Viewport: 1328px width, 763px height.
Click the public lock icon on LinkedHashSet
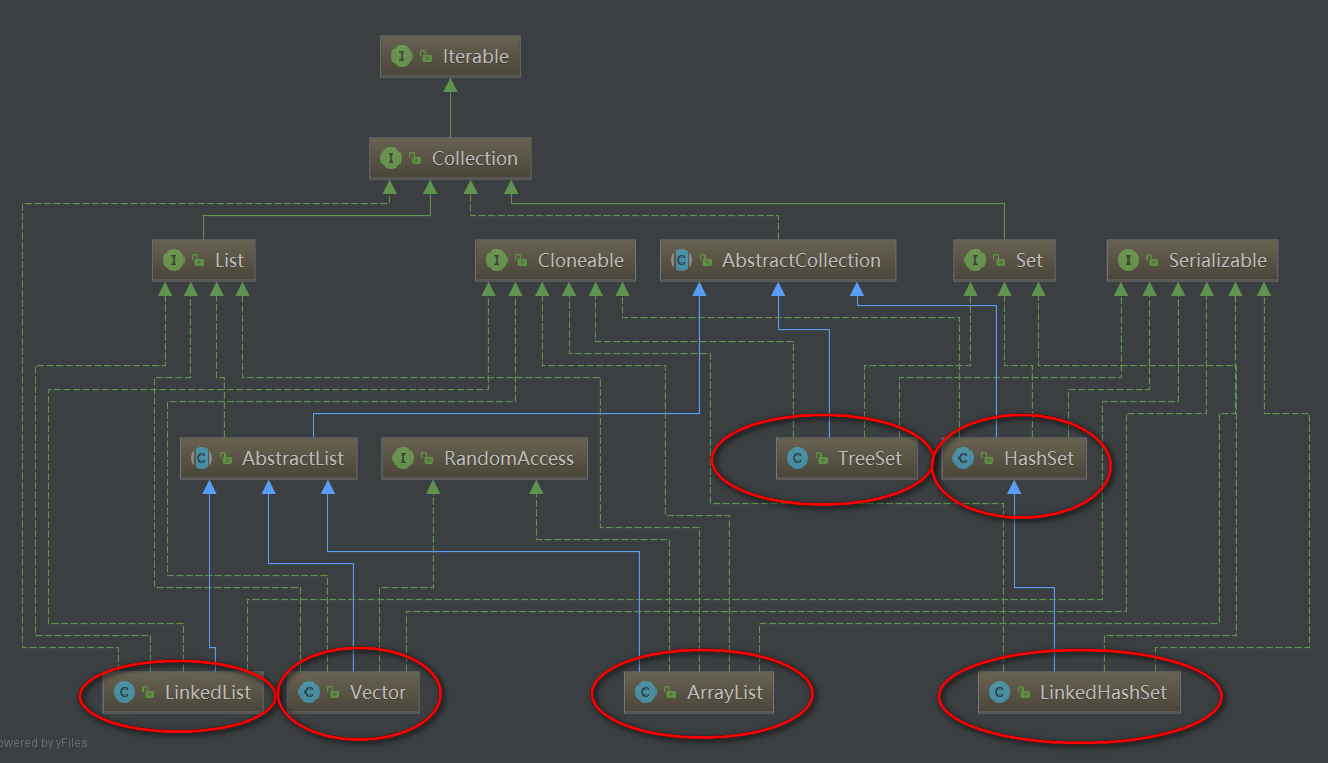click(1024, 693)
